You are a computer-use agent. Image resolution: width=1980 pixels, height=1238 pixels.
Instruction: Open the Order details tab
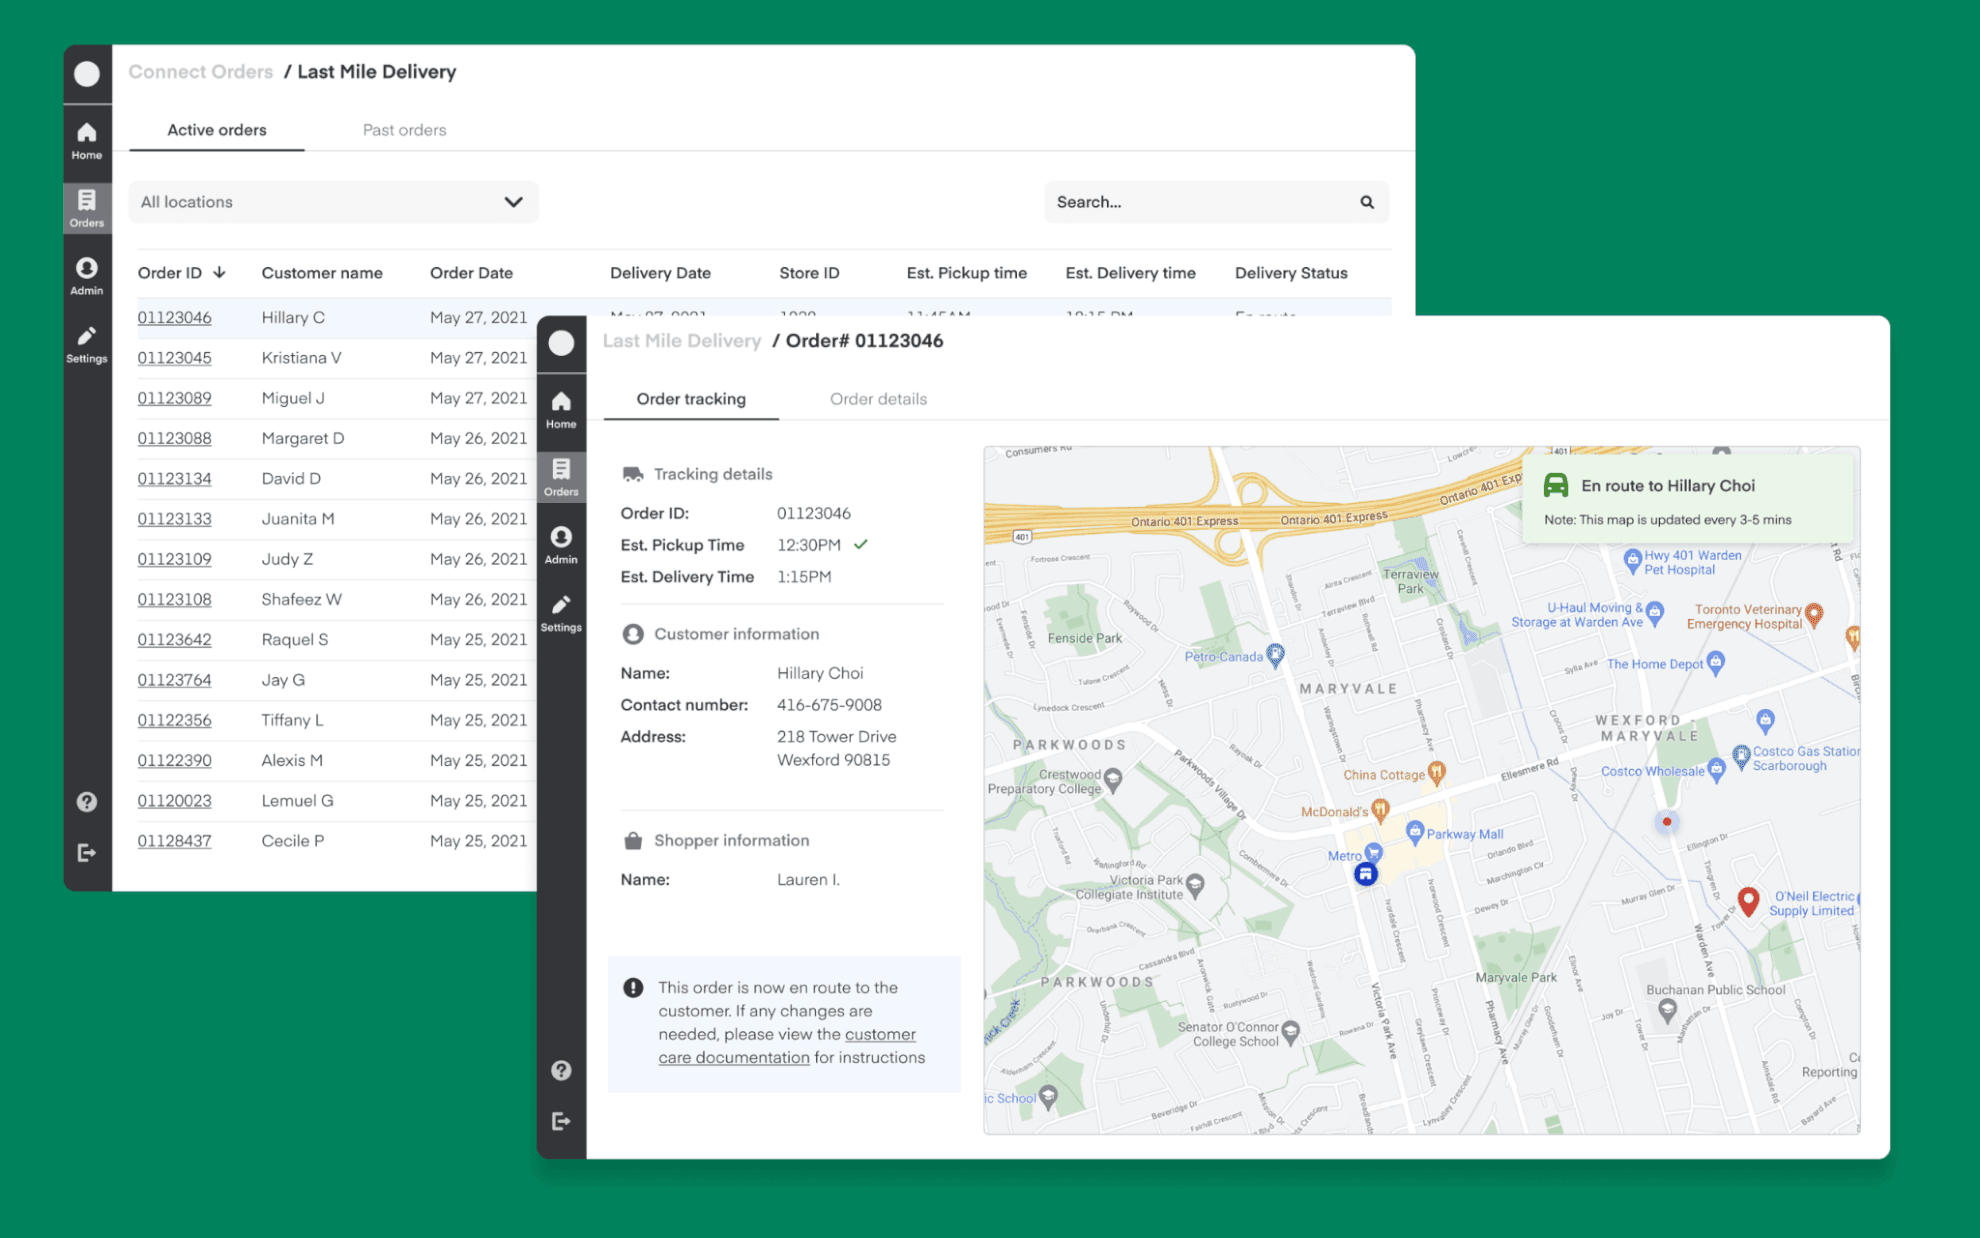(x=878, y=398)
